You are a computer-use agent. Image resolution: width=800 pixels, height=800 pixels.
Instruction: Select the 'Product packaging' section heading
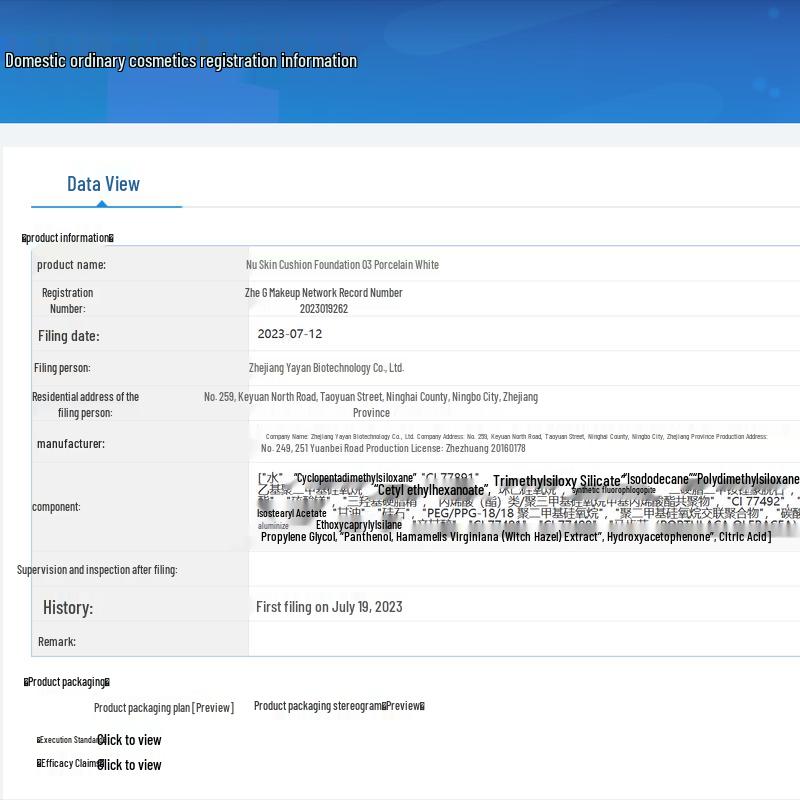point(66,682)
